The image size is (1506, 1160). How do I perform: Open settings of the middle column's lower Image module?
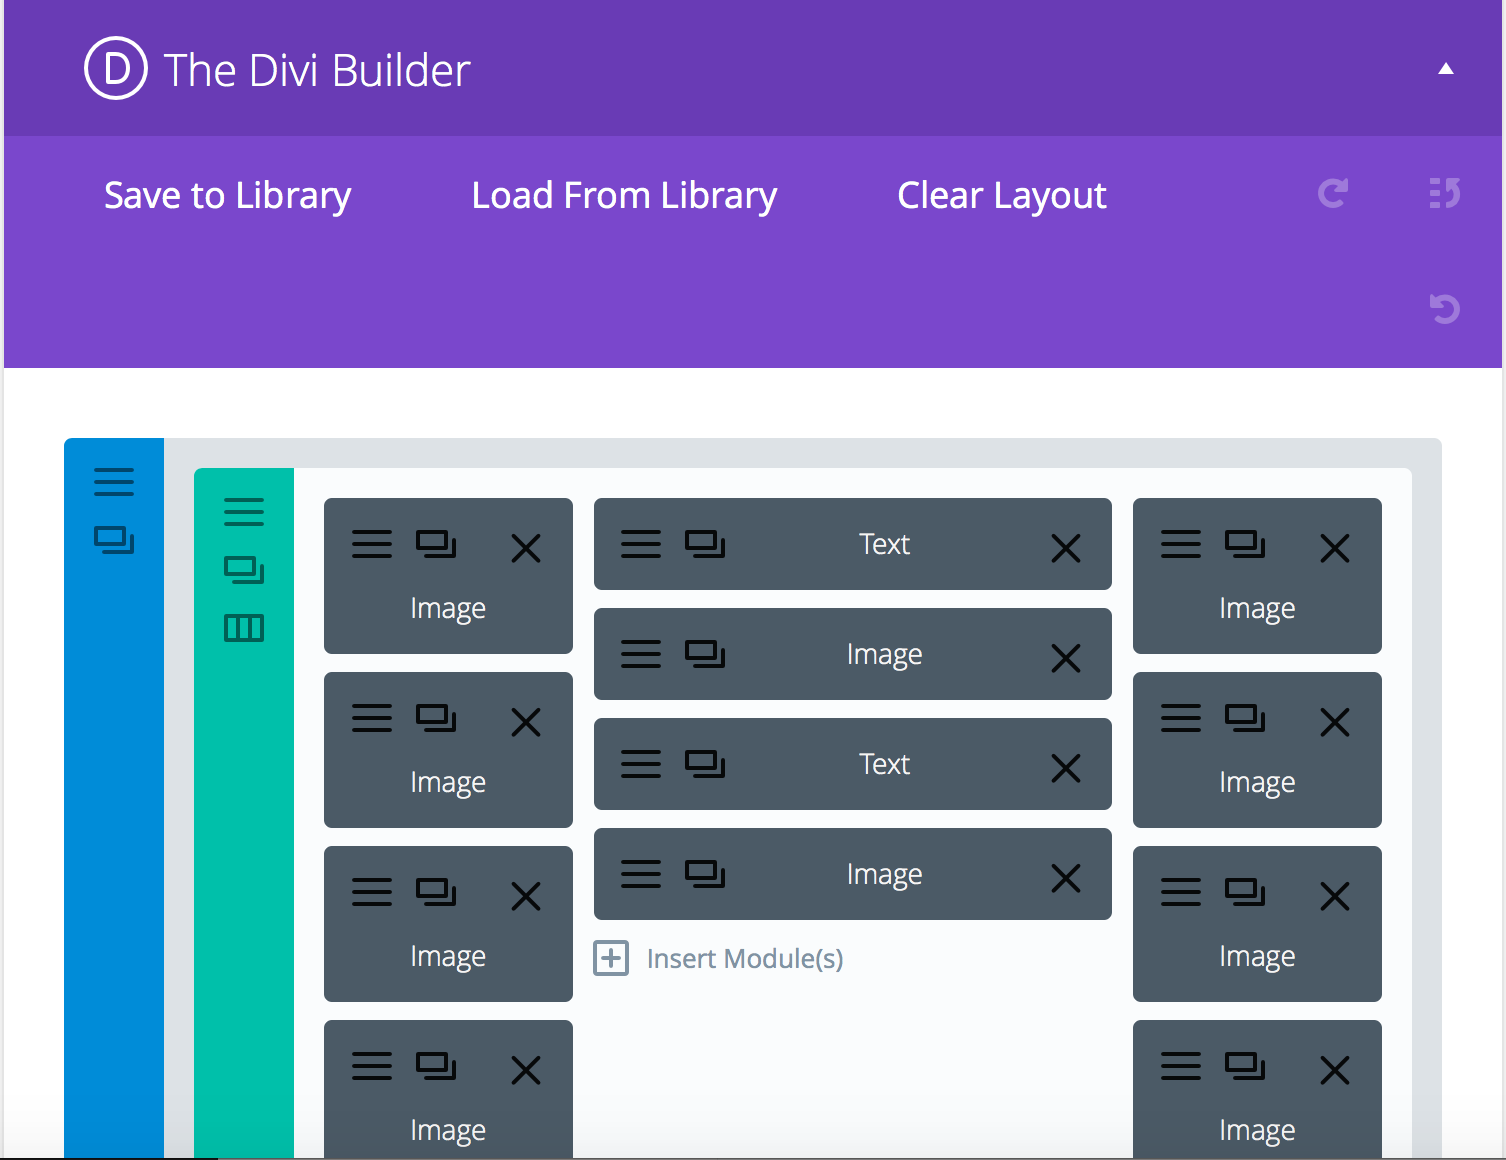641,874
